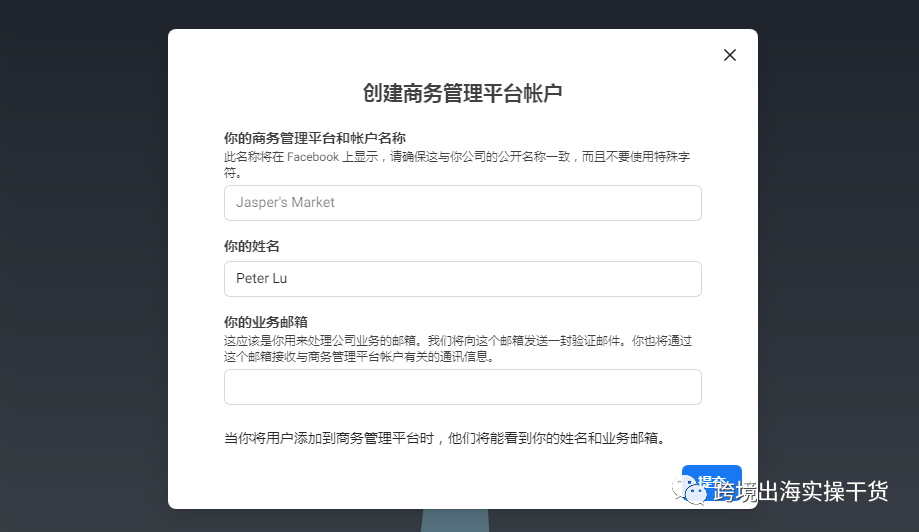Focus the 你的姓名 field containing Peter Lu

tap(462, 279)
